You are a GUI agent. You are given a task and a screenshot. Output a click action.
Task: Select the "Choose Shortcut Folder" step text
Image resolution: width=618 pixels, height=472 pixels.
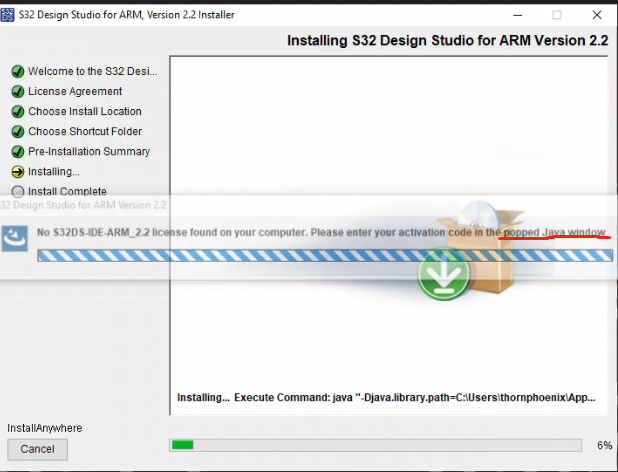tap(85, 132)
